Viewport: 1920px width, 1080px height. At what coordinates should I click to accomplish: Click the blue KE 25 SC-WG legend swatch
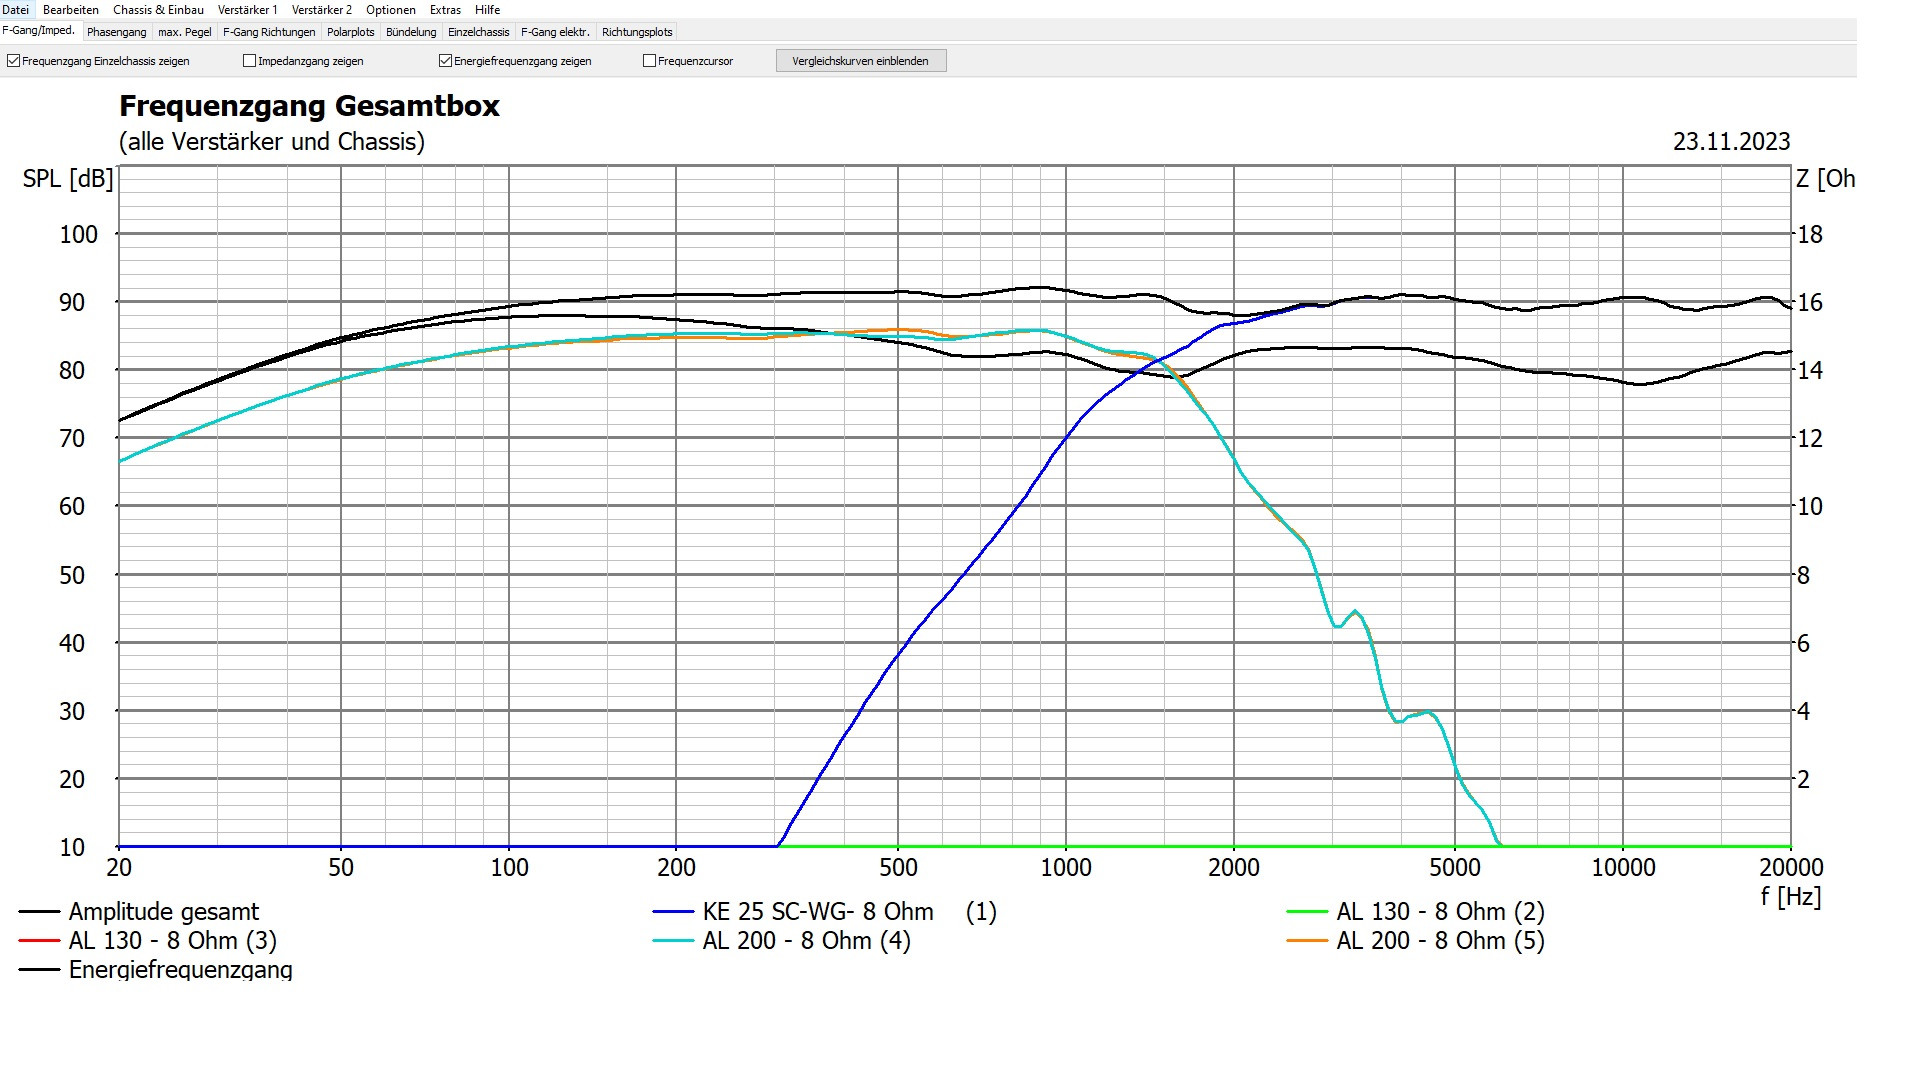pos(673,912)
